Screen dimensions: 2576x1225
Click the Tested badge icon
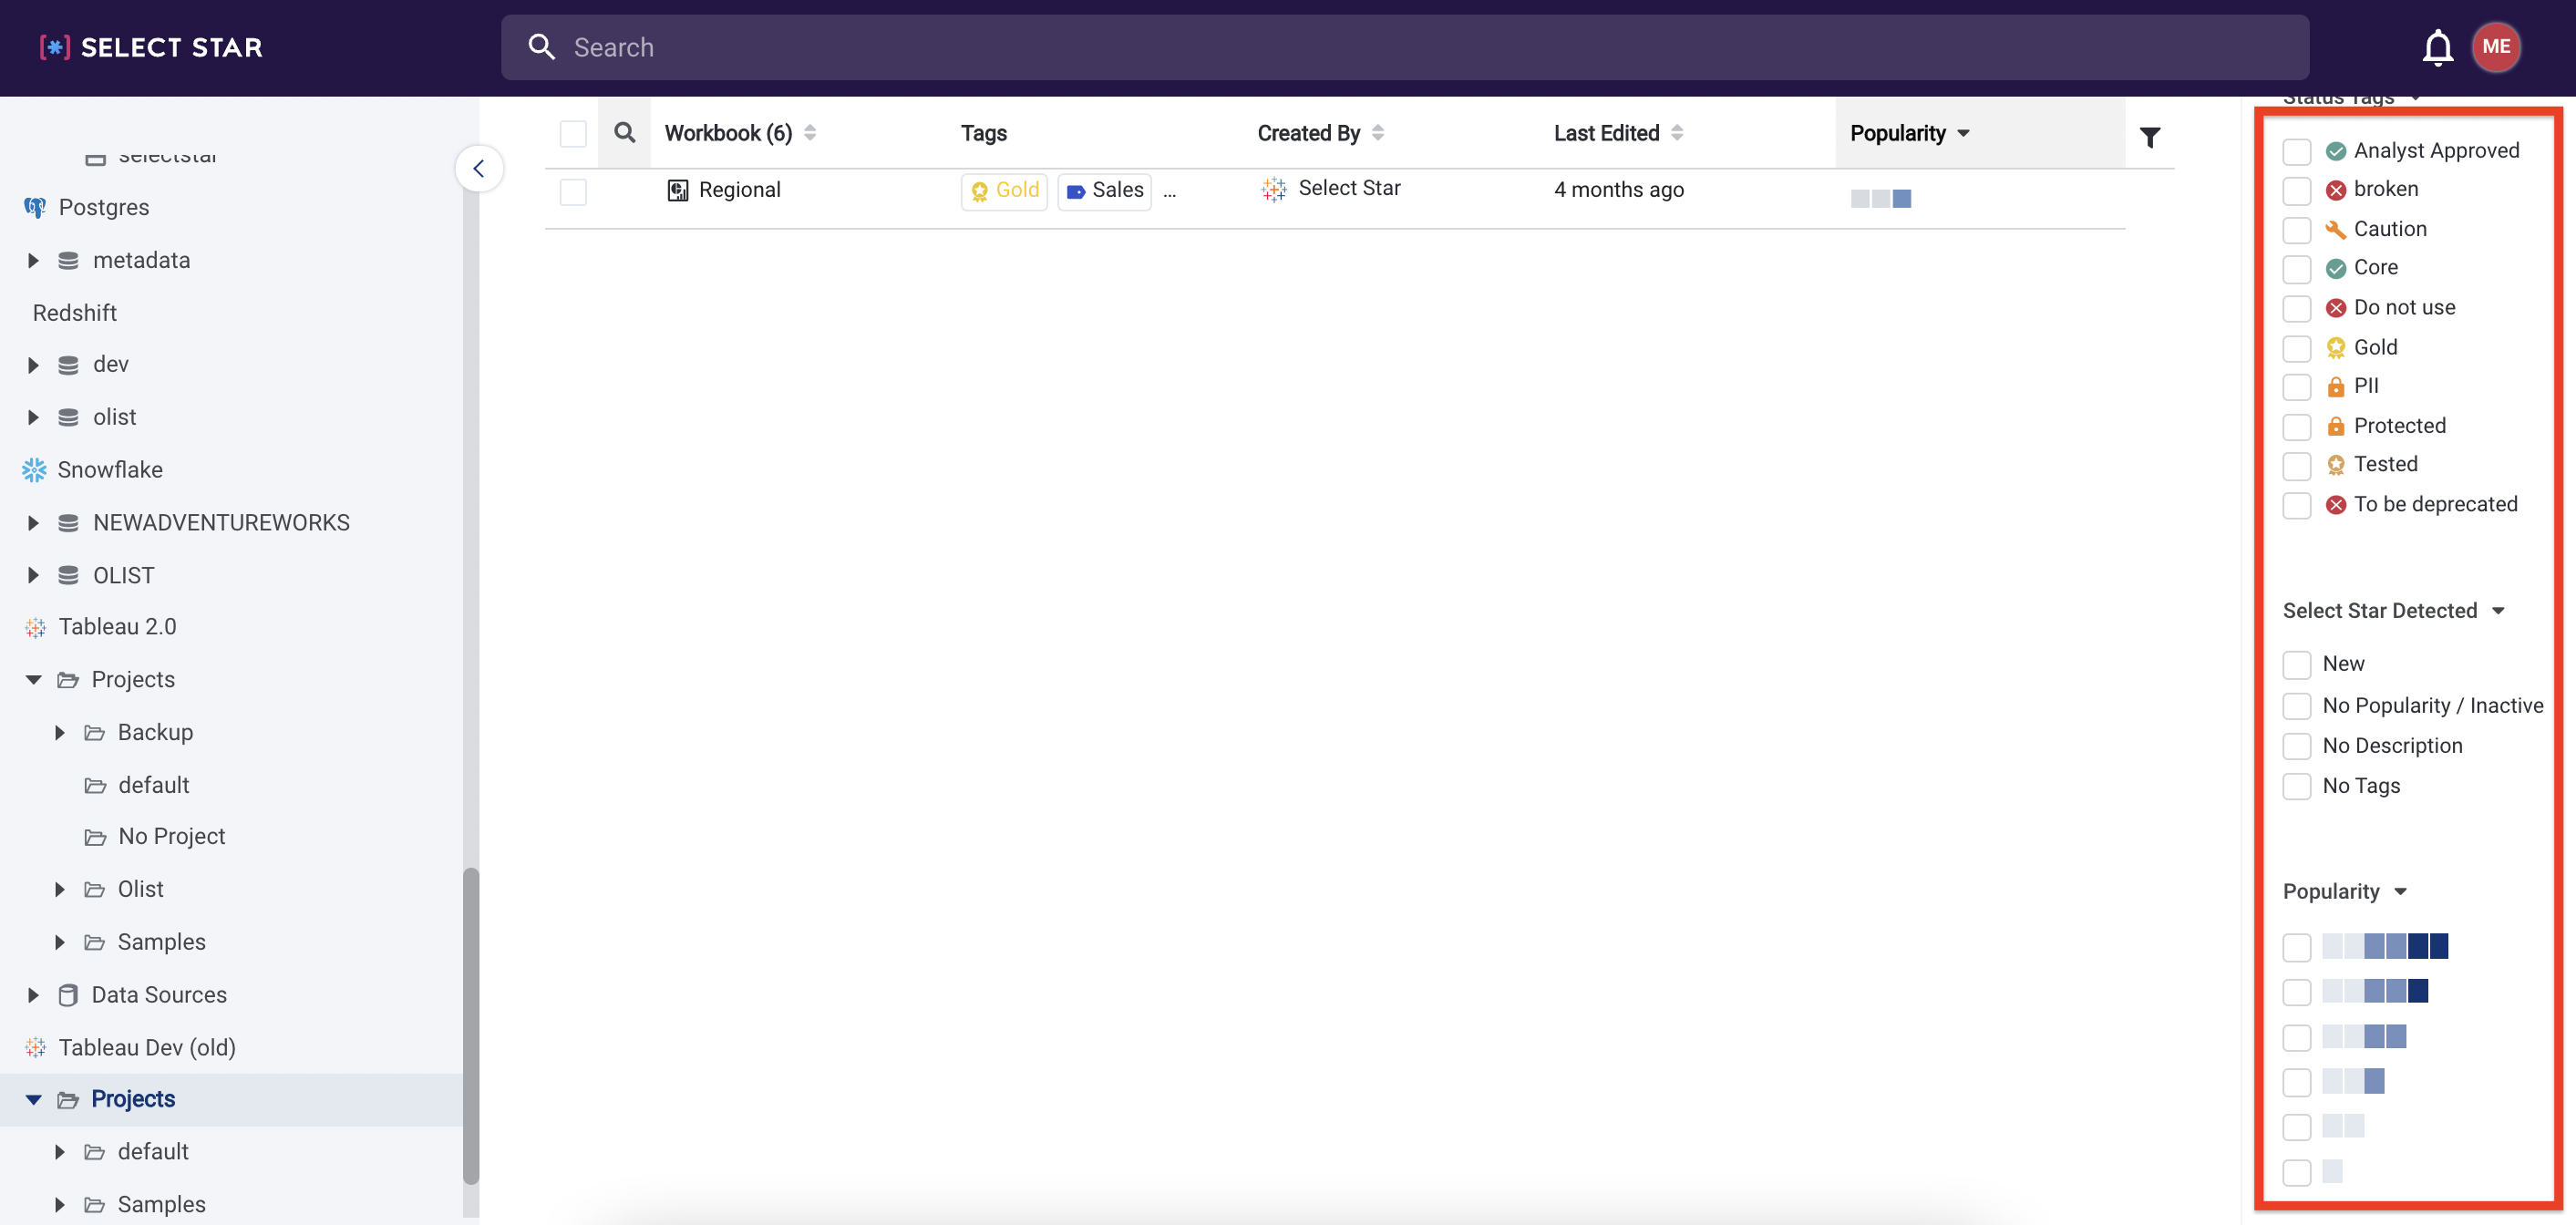(2336, 465)
